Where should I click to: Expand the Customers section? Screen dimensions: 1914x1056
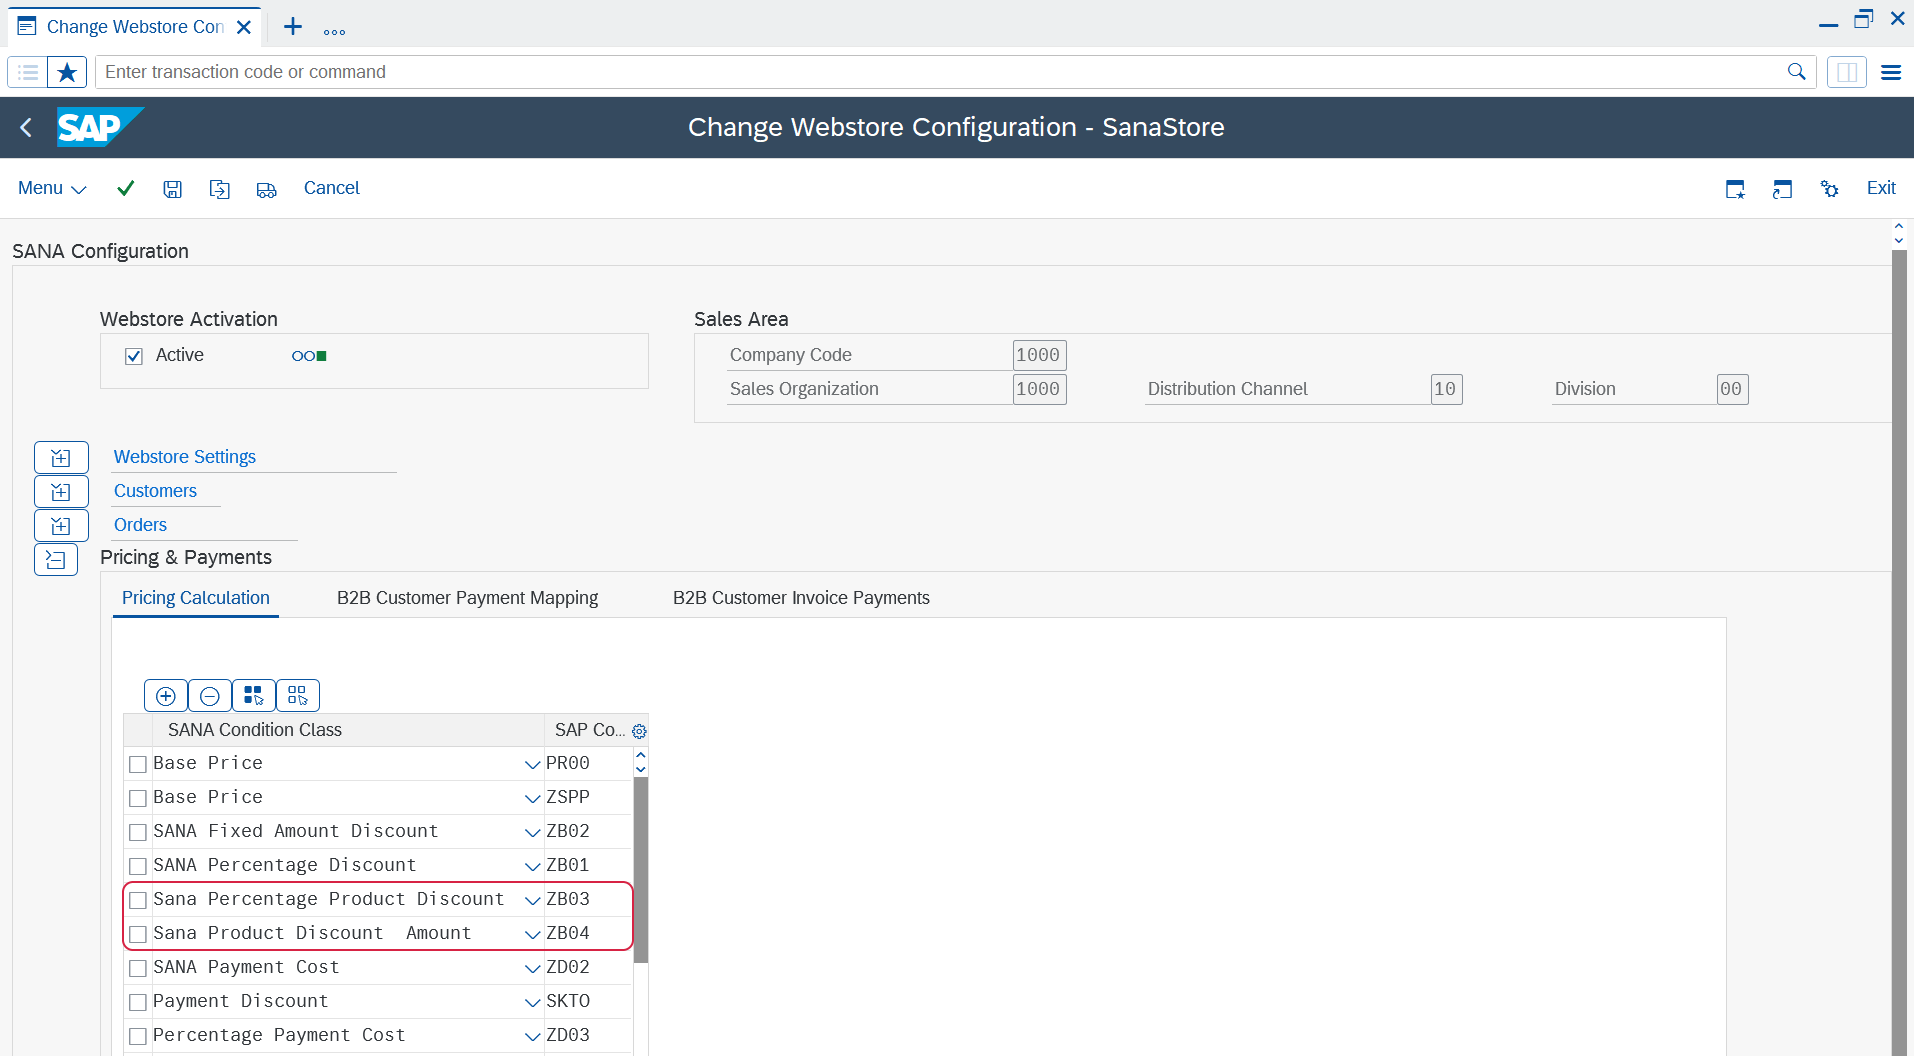coord(61,492)
